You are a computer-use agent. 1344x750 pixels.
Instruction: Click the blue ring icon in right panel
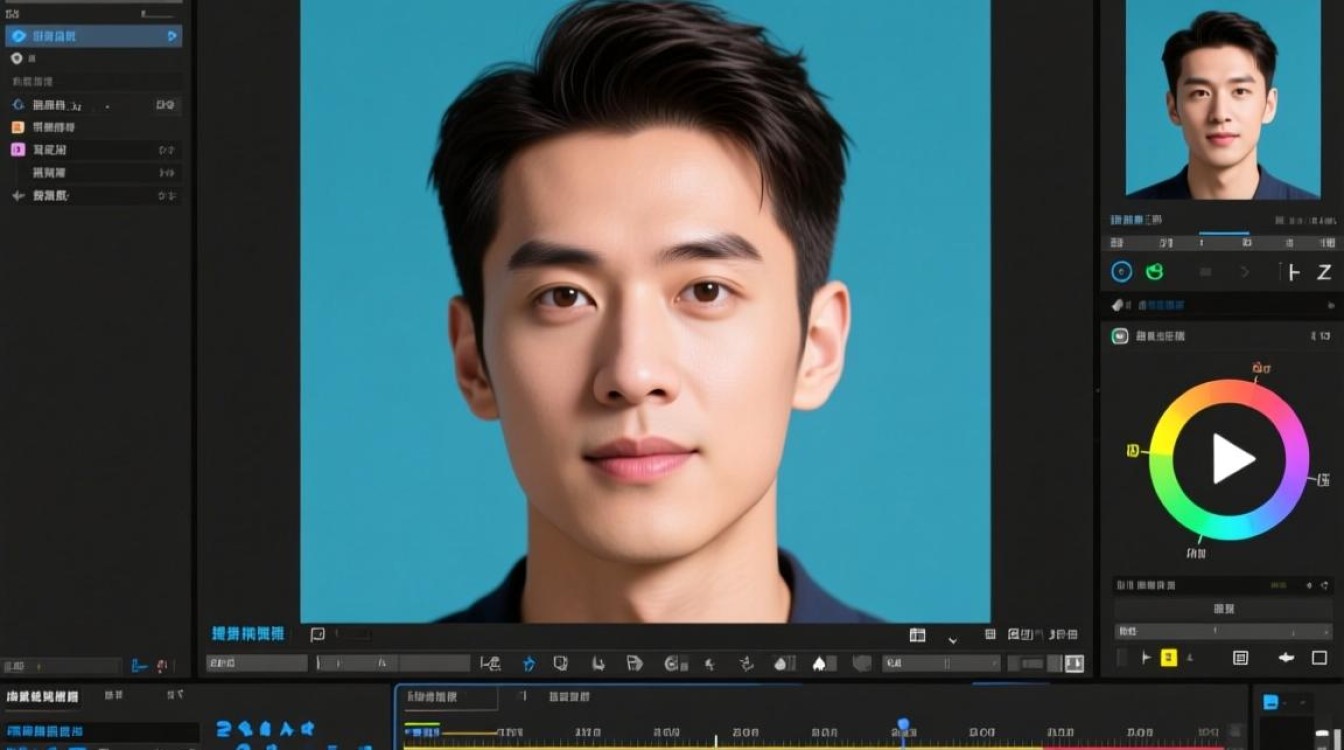tap(1122, 271)
